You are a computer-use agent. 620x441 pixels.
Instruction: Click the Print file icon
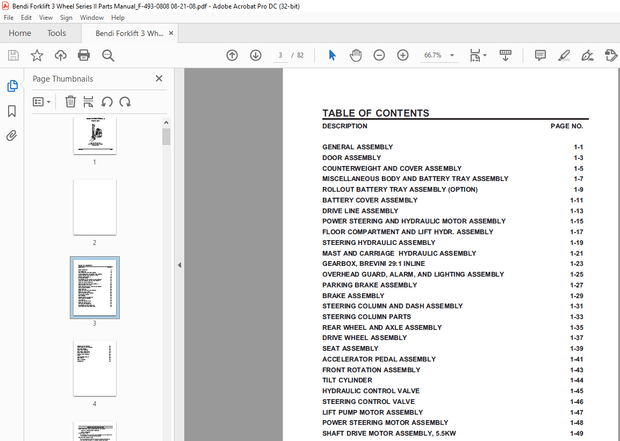pyautogui.click(x=84, y=55)
